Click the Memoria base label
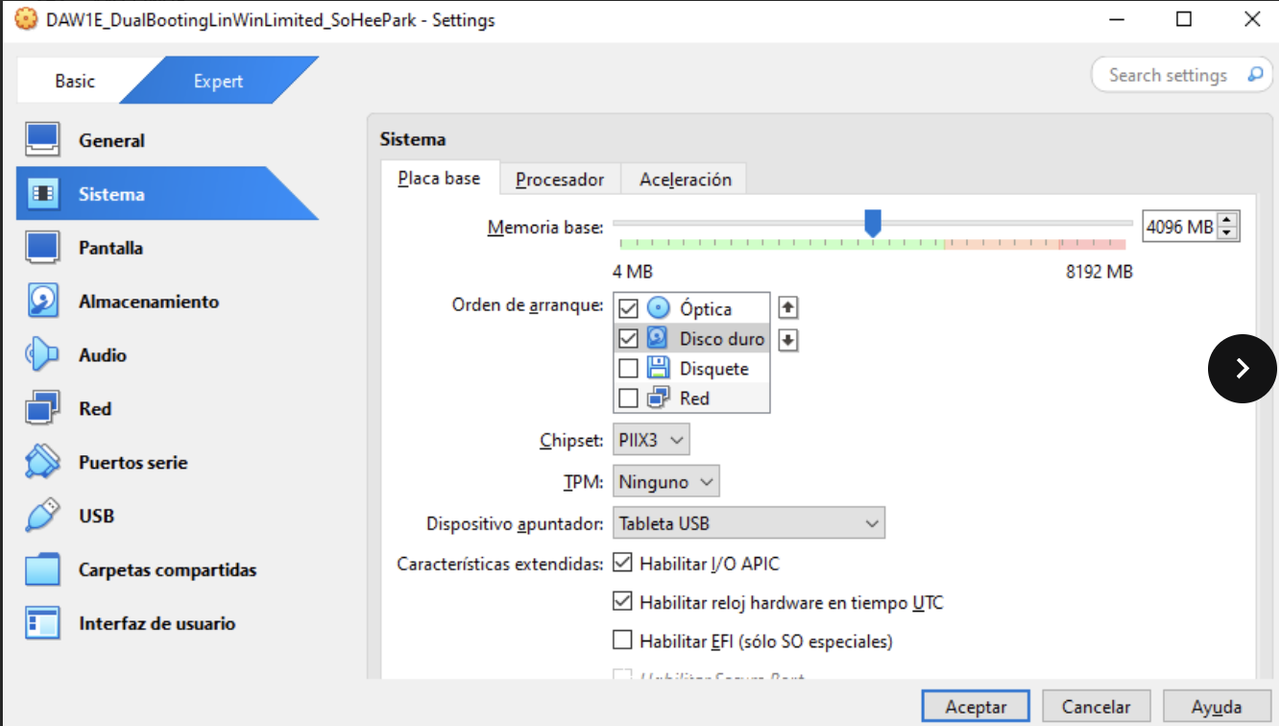This screenshot has width=1279, height=726. 546,228
